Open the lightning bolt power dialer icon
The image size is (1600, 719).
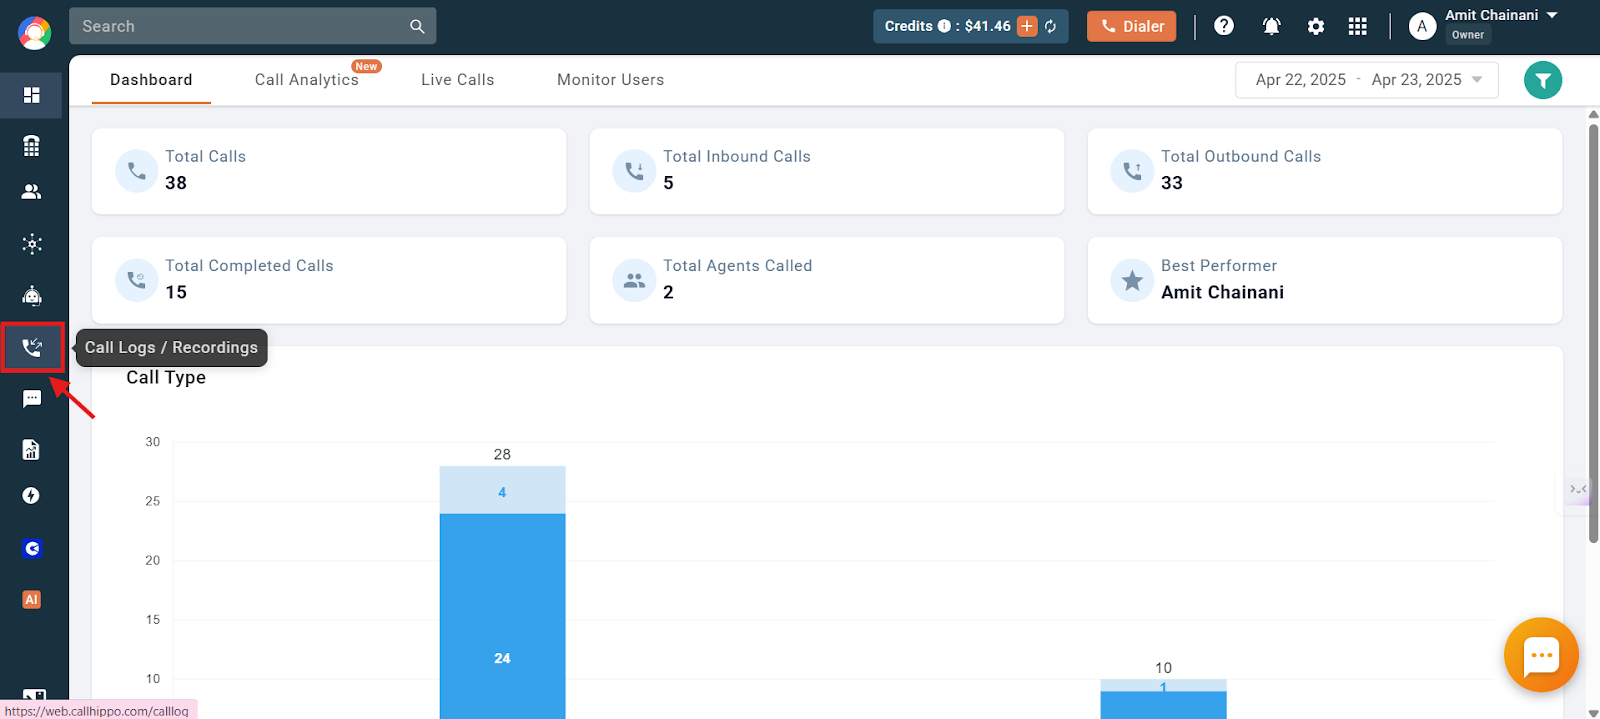pyautogui.click(x=32, y=496)
